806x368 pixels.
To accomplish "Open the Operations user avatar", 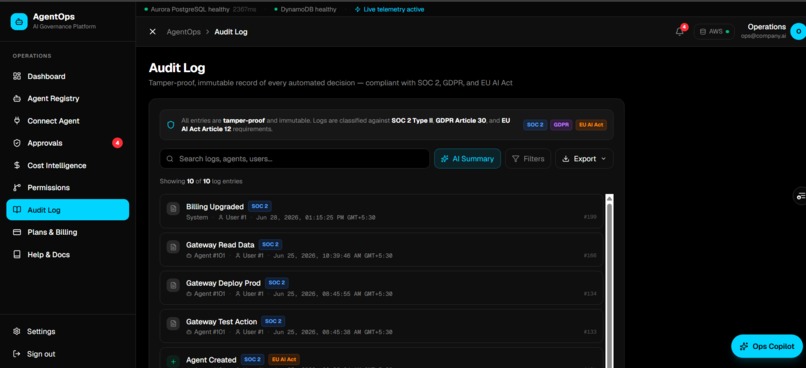I will click(x=798, y=31).
